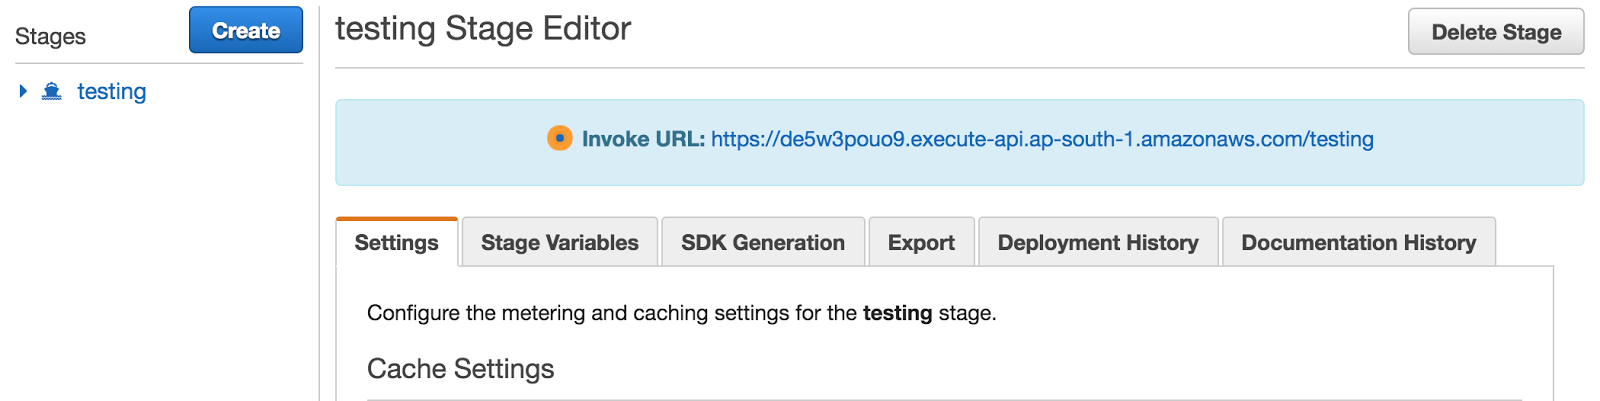Screen dimensions: 1600x401
Task: Select the Export tab
Action: (921, 243)
